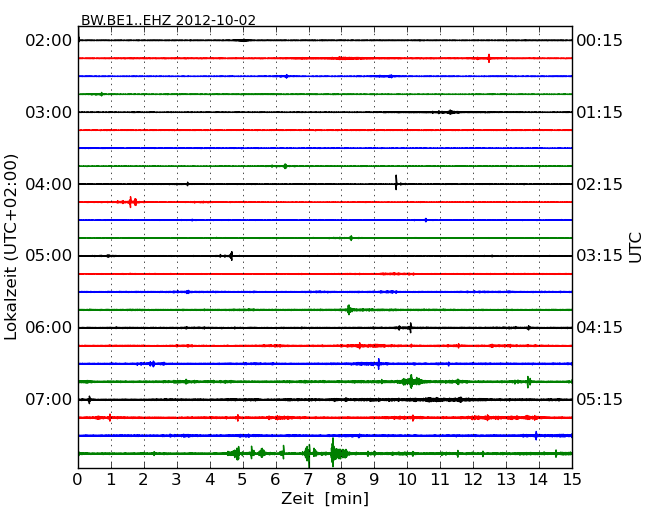Select x-axis tick label 15

(x=572, y=480)
